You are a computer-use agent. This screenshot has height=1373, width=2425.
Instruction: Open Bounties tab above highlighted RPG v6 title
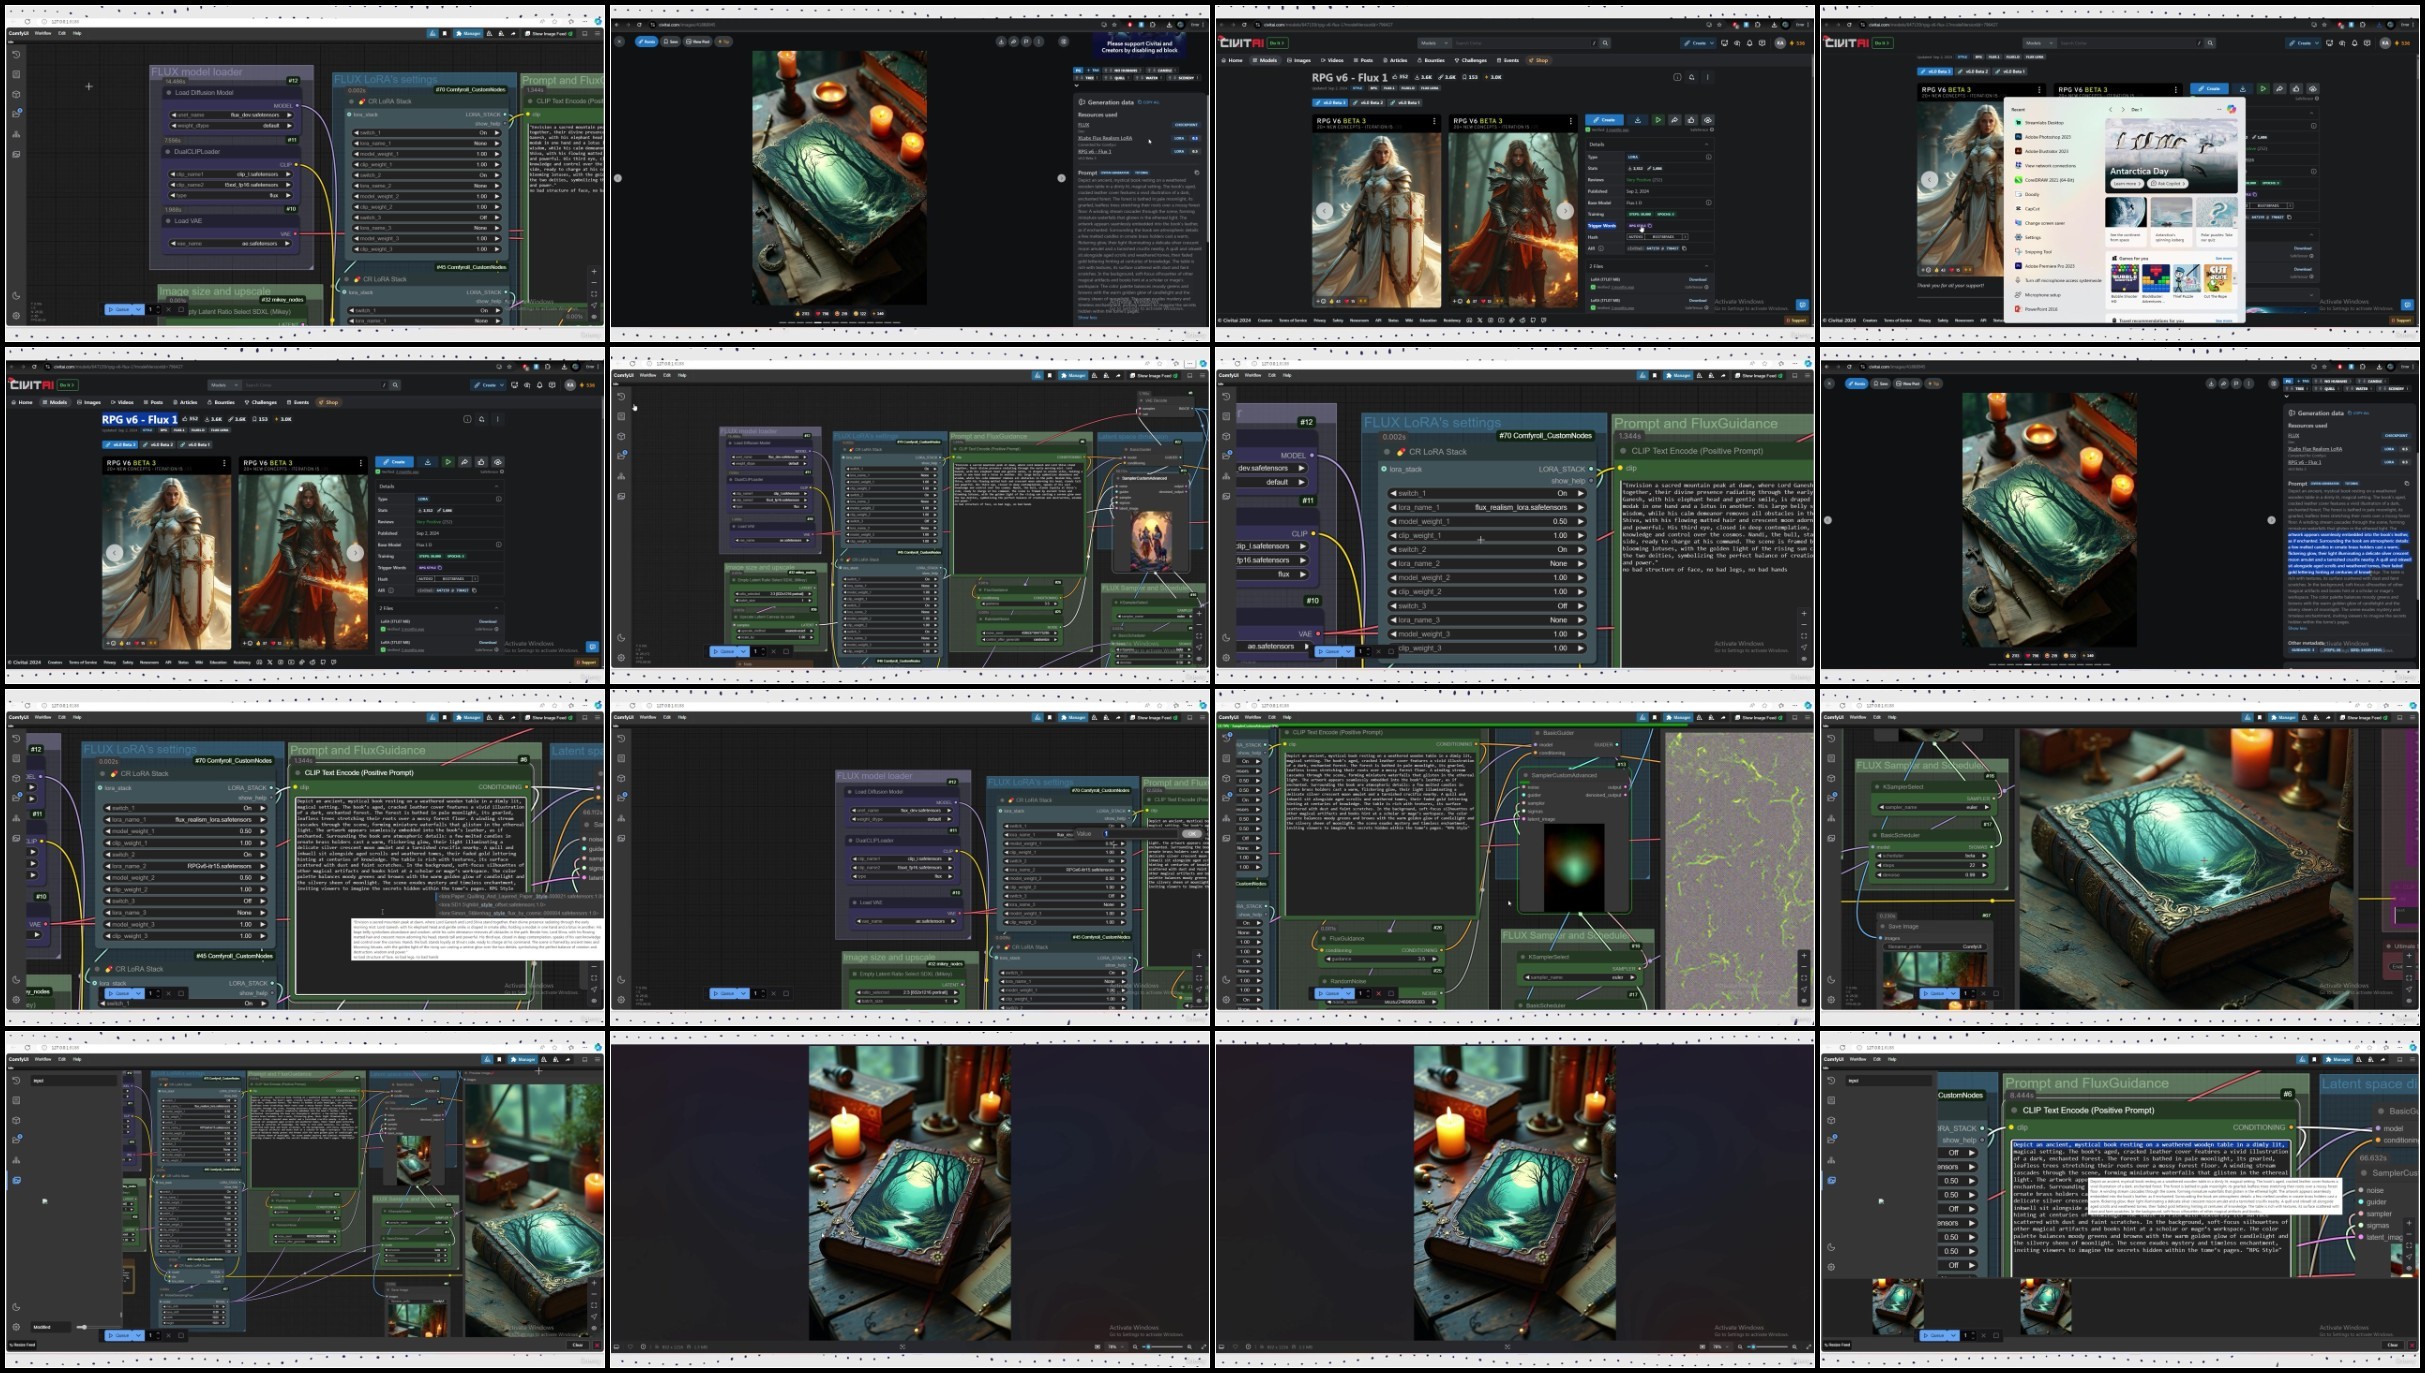coord(221,402)
